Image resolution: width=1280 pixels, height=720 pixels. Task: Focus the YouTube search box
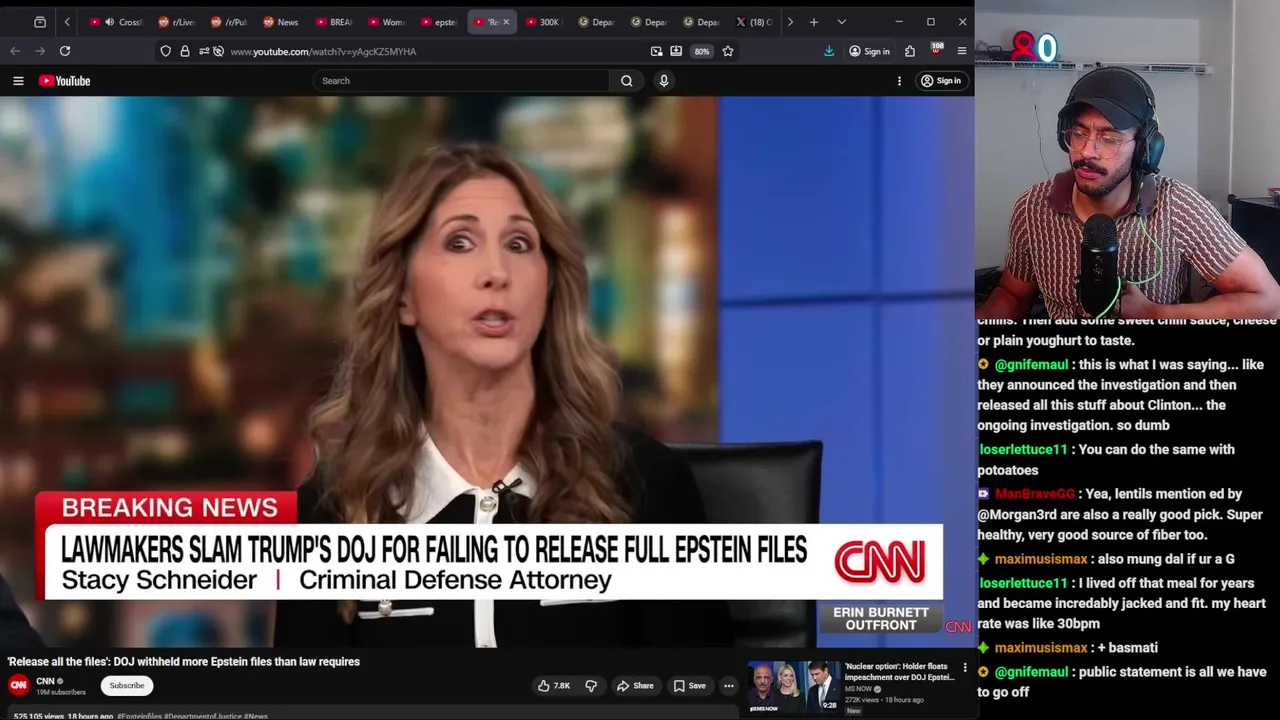462,81
